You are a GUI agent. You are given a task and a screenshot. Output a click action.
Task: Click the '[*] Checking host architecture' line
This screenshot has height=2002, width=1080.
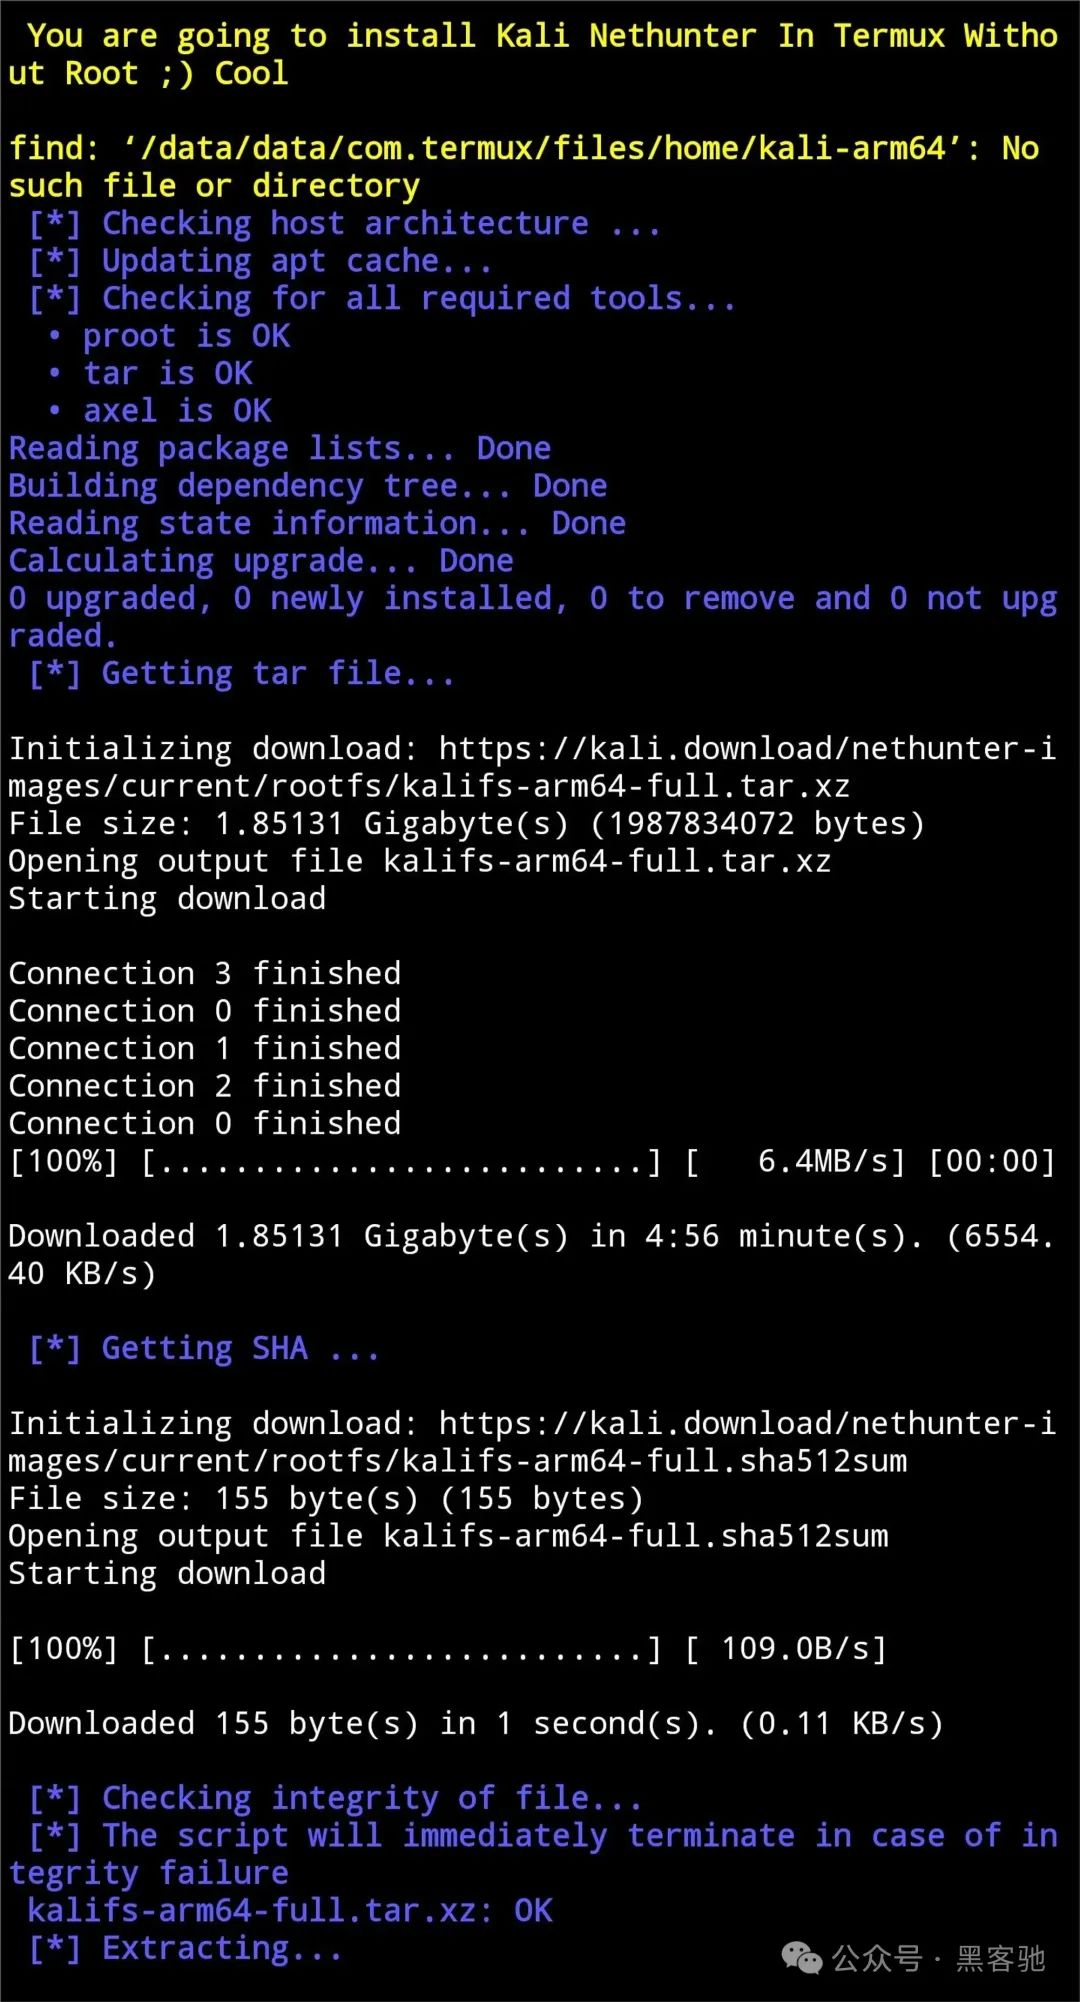point(345,223)
